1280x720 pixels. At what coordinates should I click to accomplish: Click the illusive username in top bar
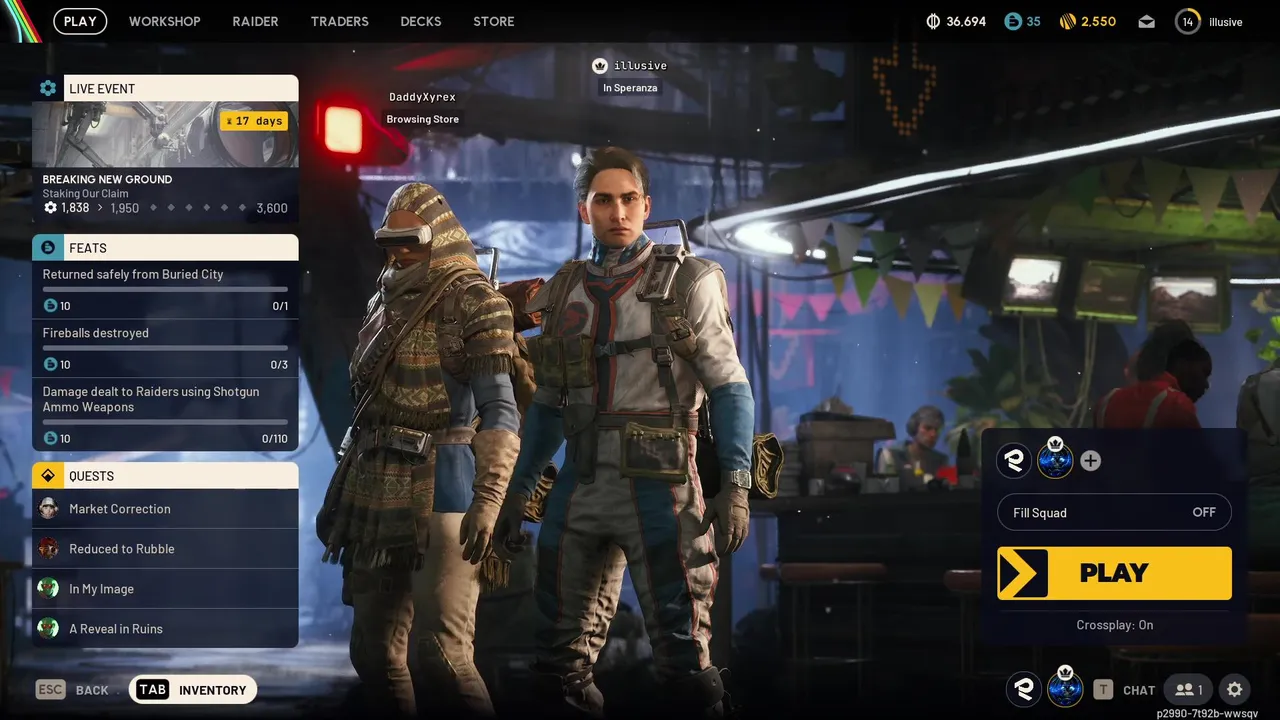(x=1226, y=21)
